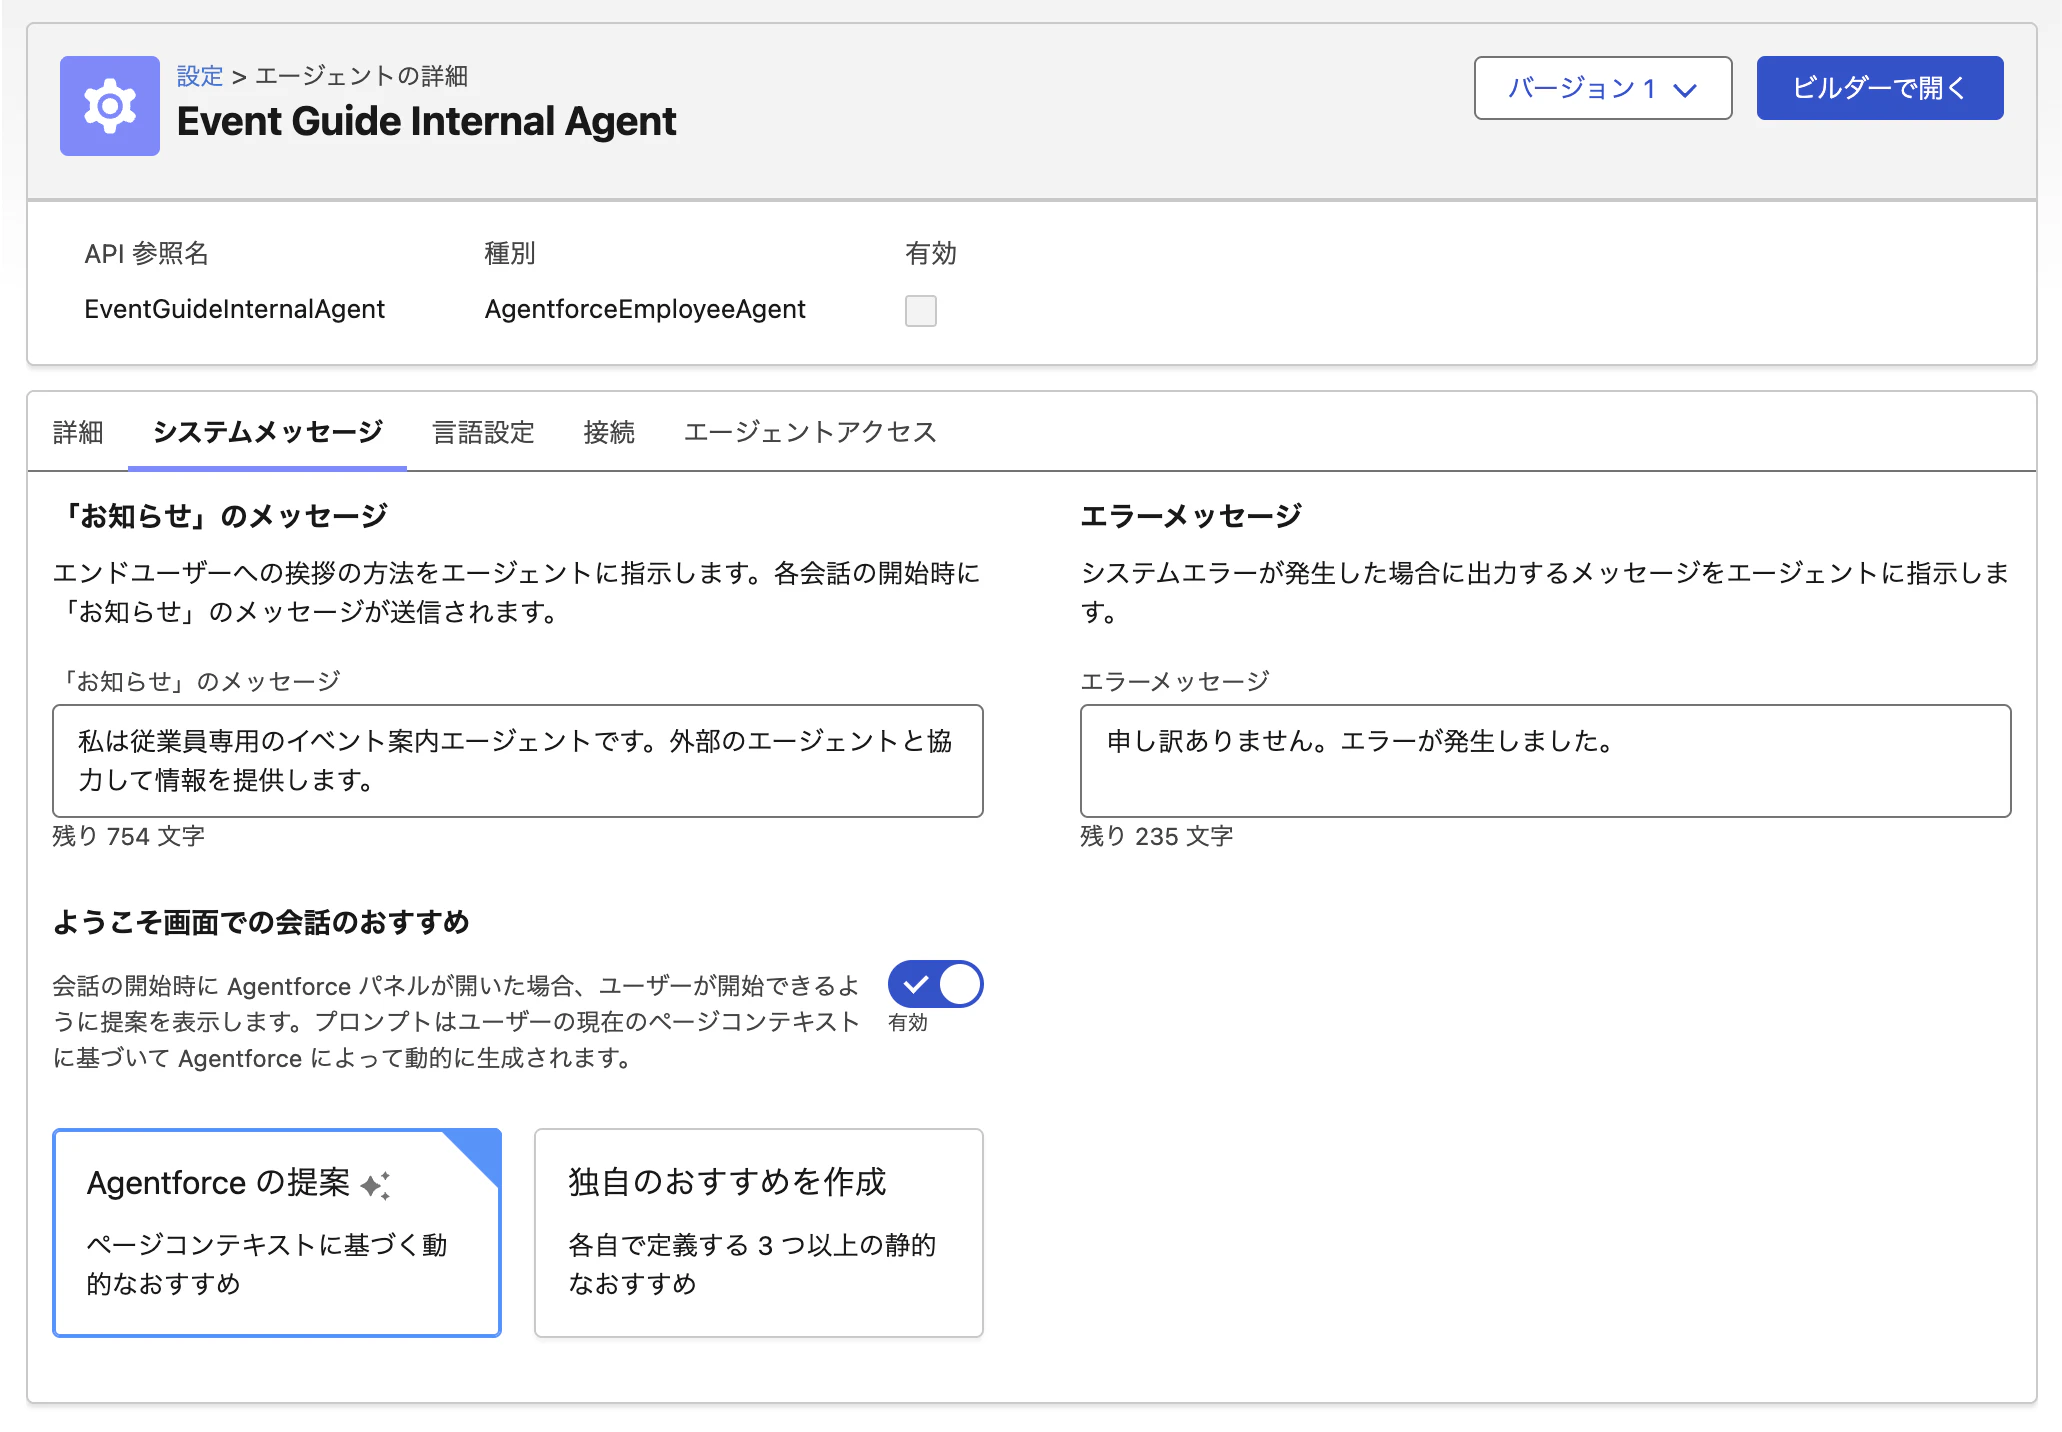Select the Agentforce の提案 card
Screen dimensions: 2062x1432
tap(276, 1232)
